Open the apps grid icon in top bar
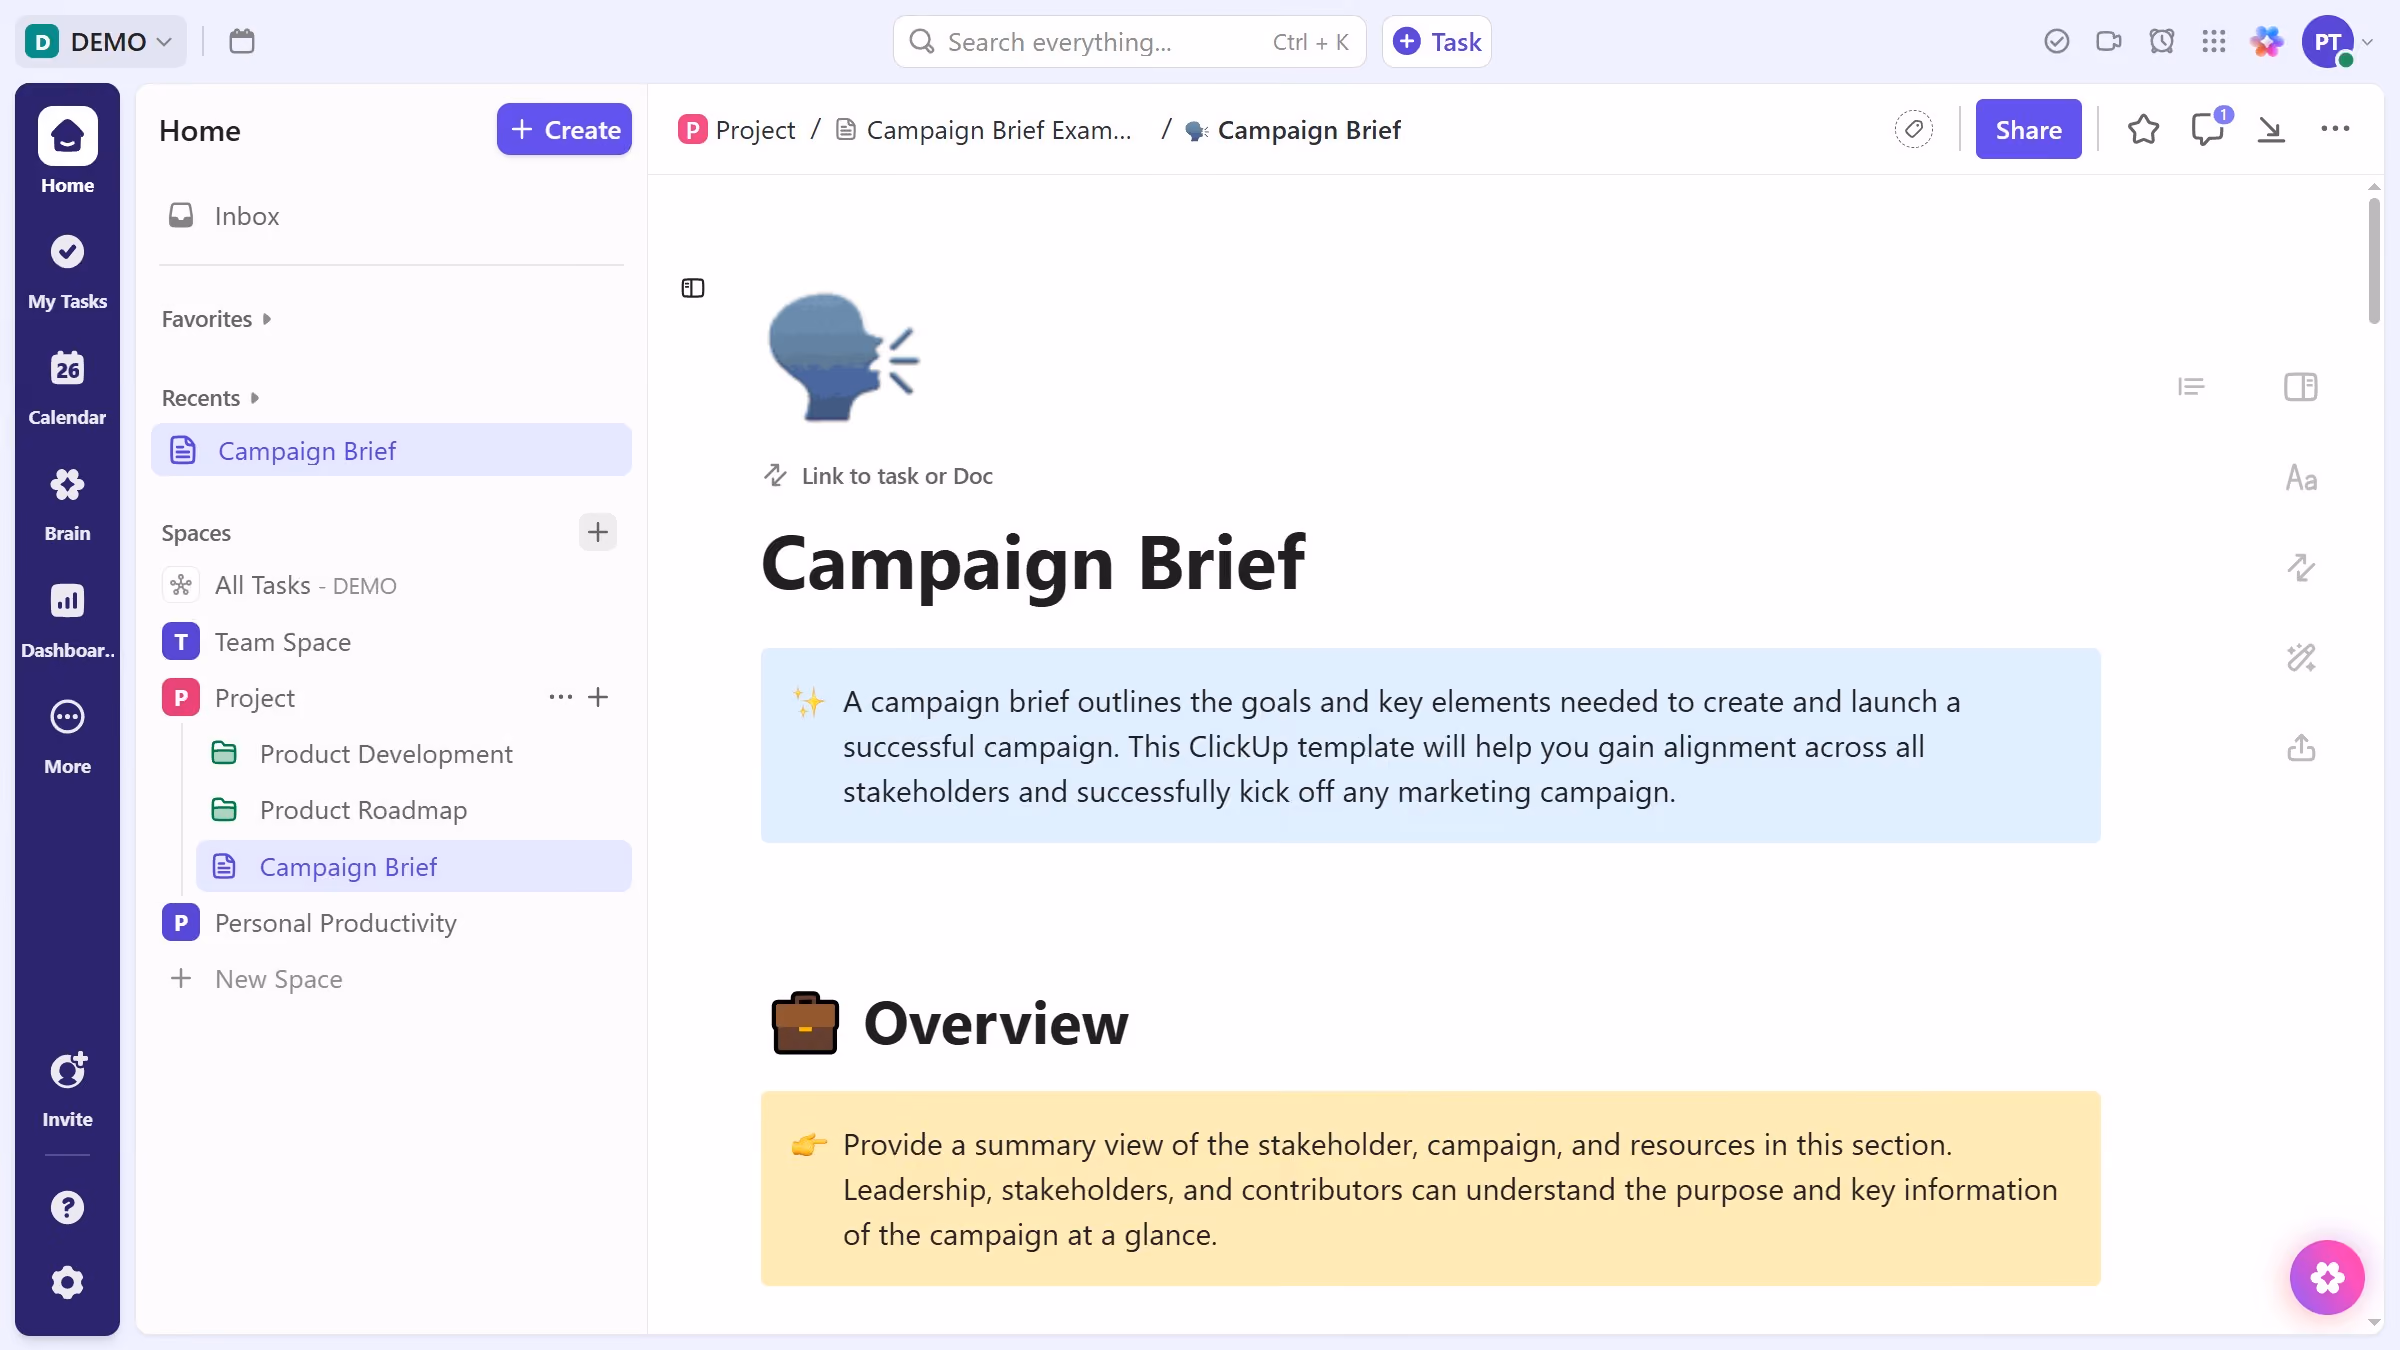The height and width of the screenshot is (1350, 2400). (x=2213, y=41)
